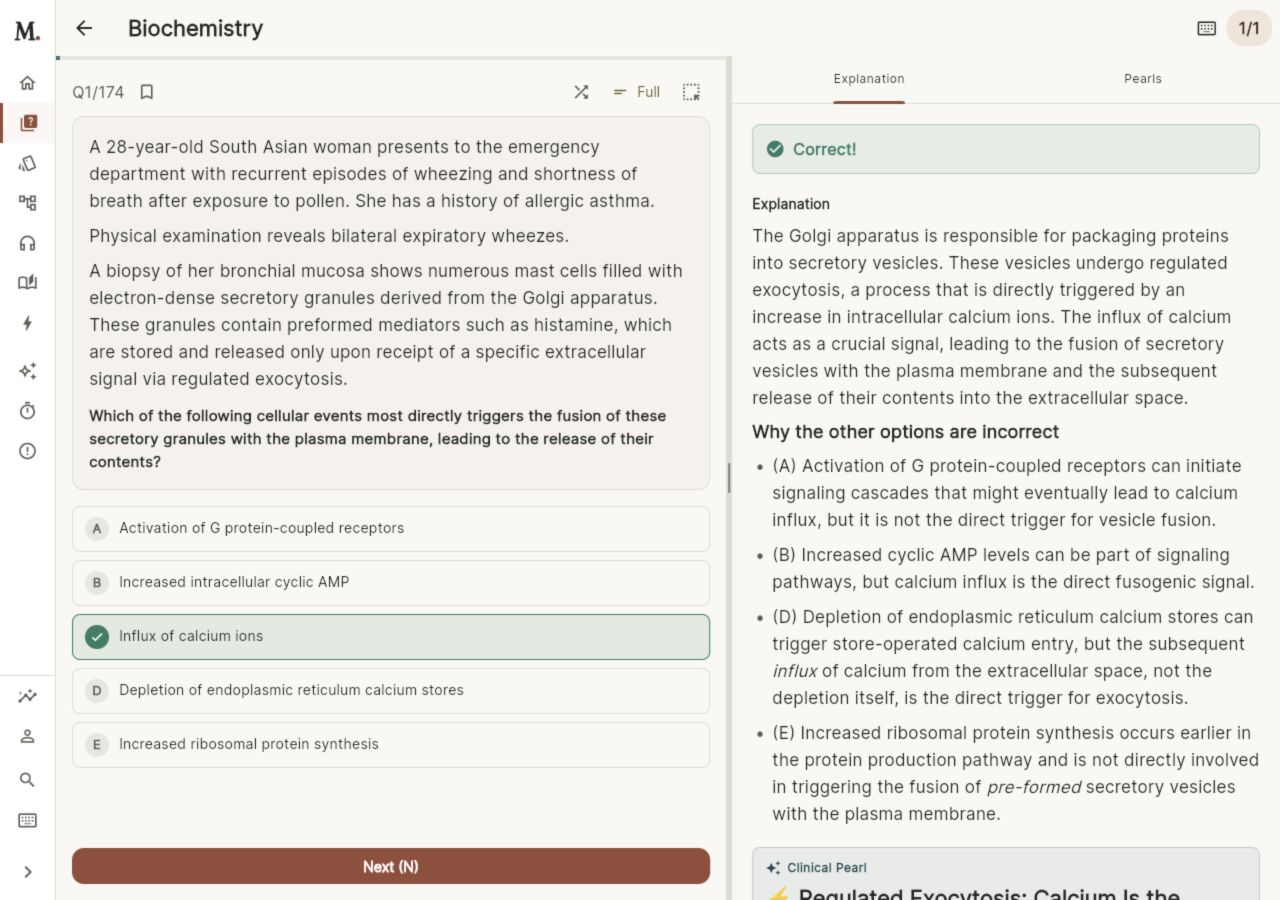Switch to the Pearls tab

1143,79
